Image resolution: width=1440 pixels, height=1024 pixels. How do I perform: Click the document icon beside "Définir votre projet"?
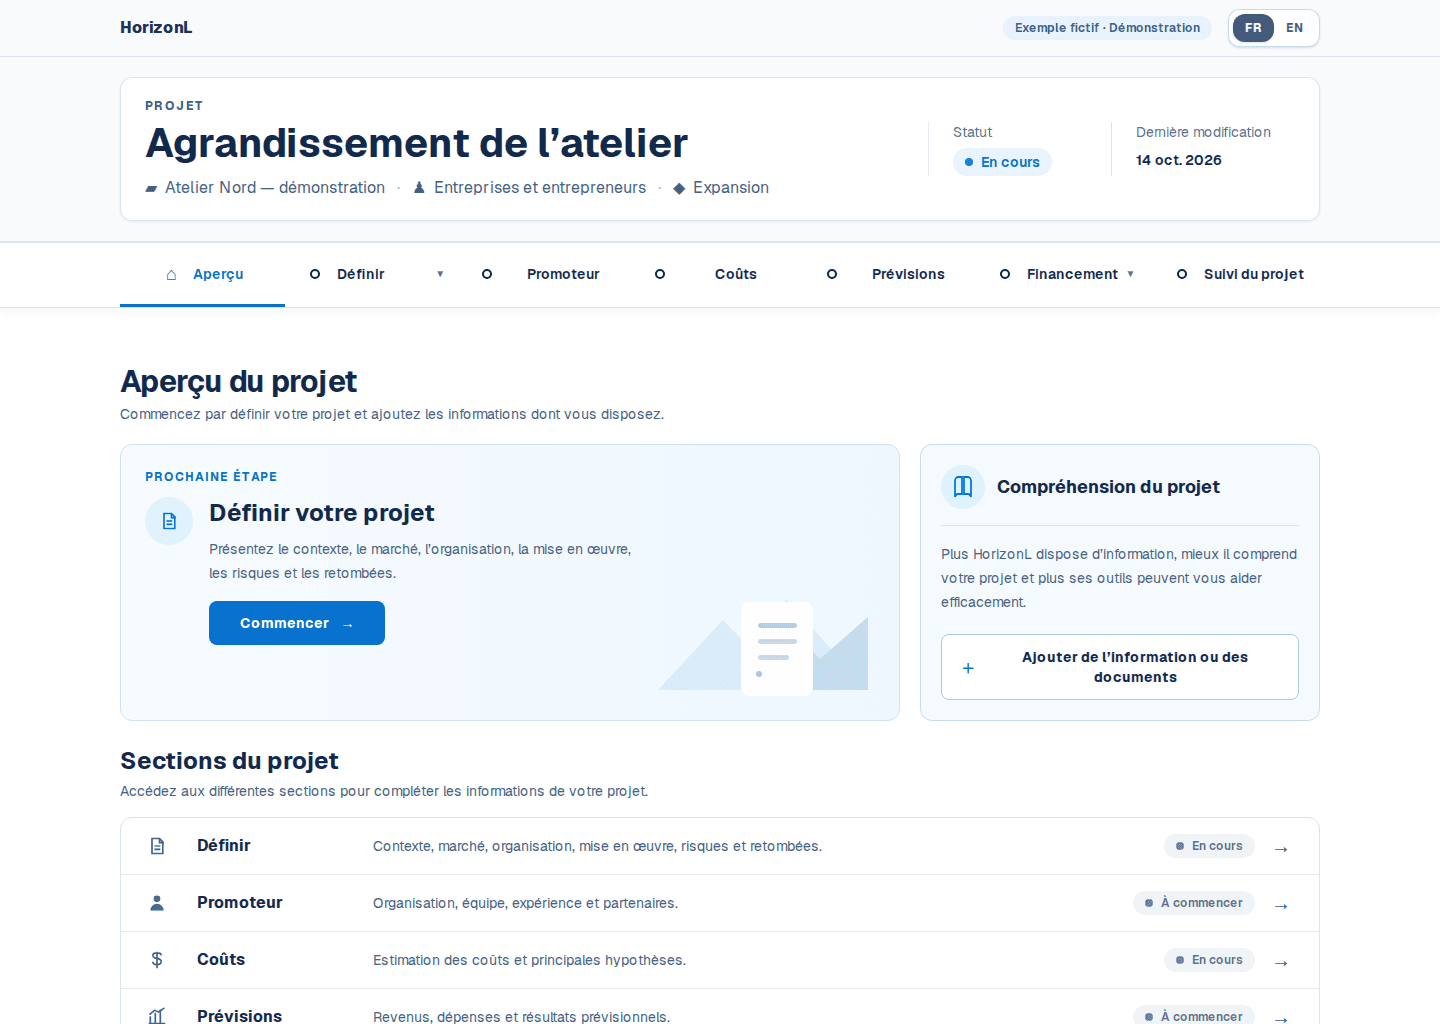tap(169, 521)
